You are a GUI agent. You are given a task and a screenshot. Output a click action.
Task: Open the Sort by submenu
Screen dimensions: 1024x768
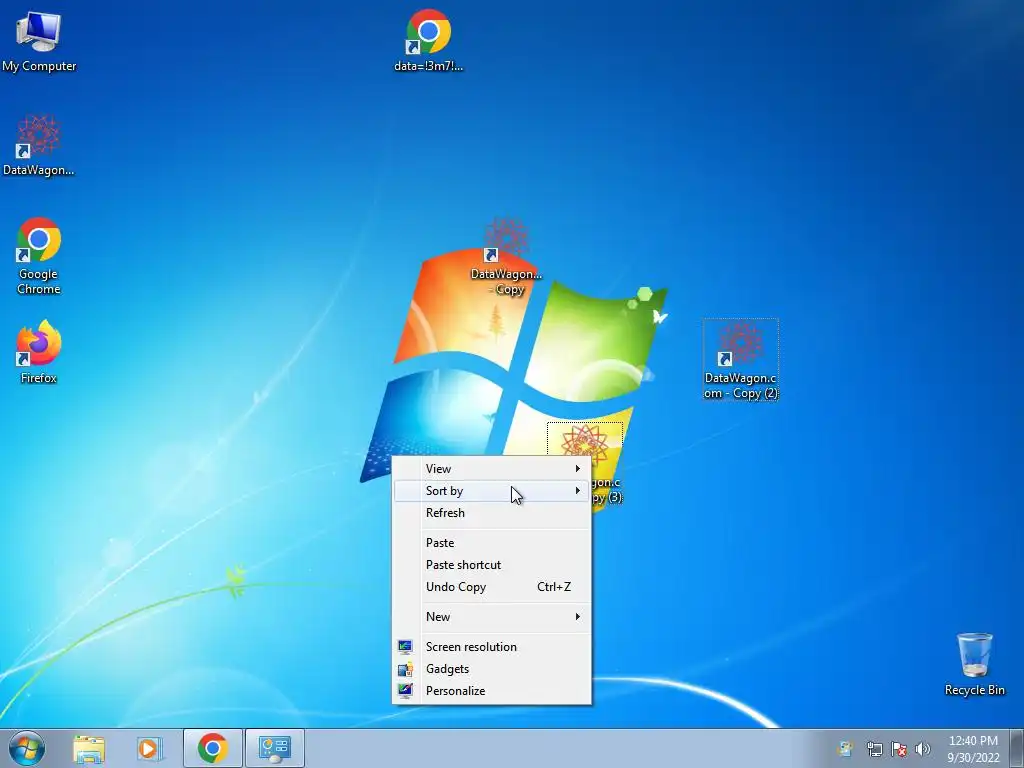coord(491,491)
